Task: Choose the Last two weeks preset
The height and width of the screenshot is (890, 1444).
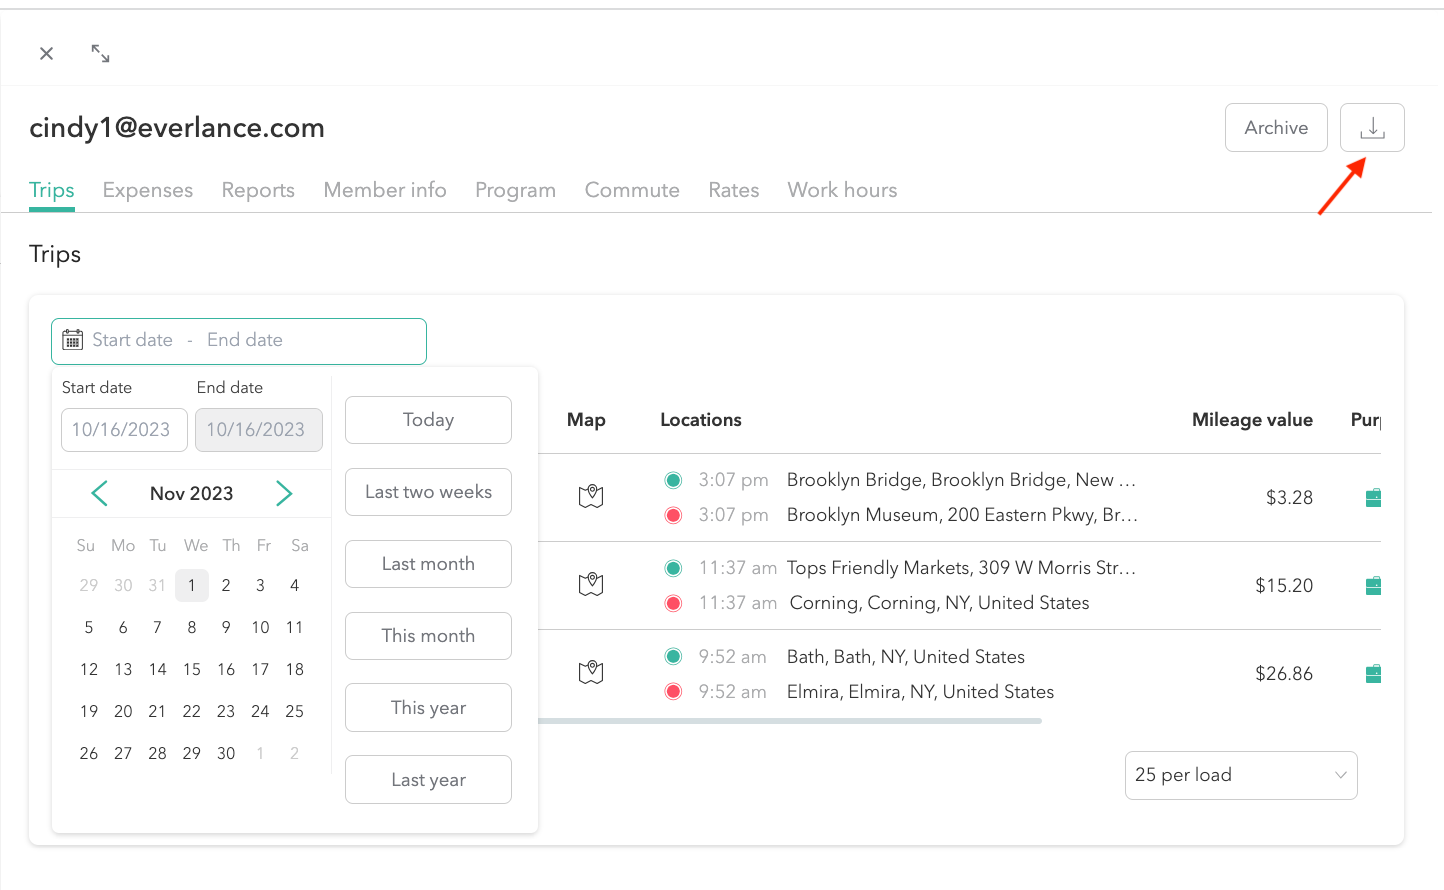Action: click(428, 492)
